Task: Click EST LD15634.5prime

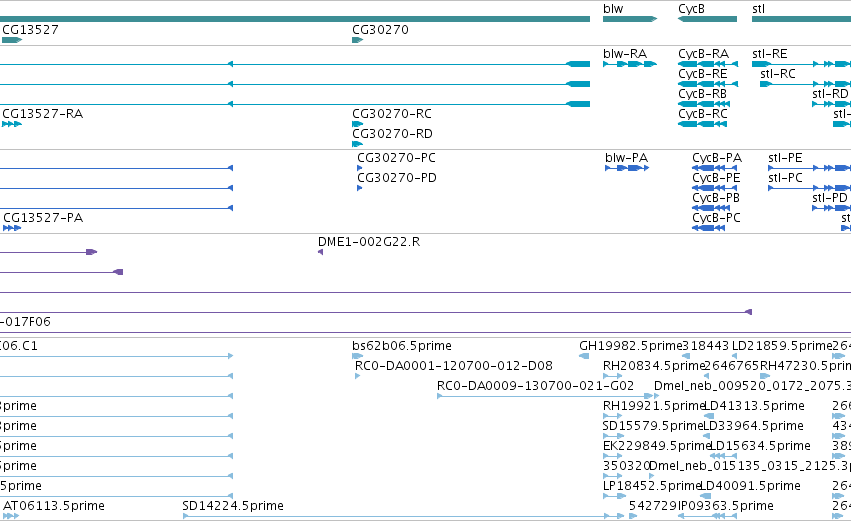Action: tap(760, 447)
